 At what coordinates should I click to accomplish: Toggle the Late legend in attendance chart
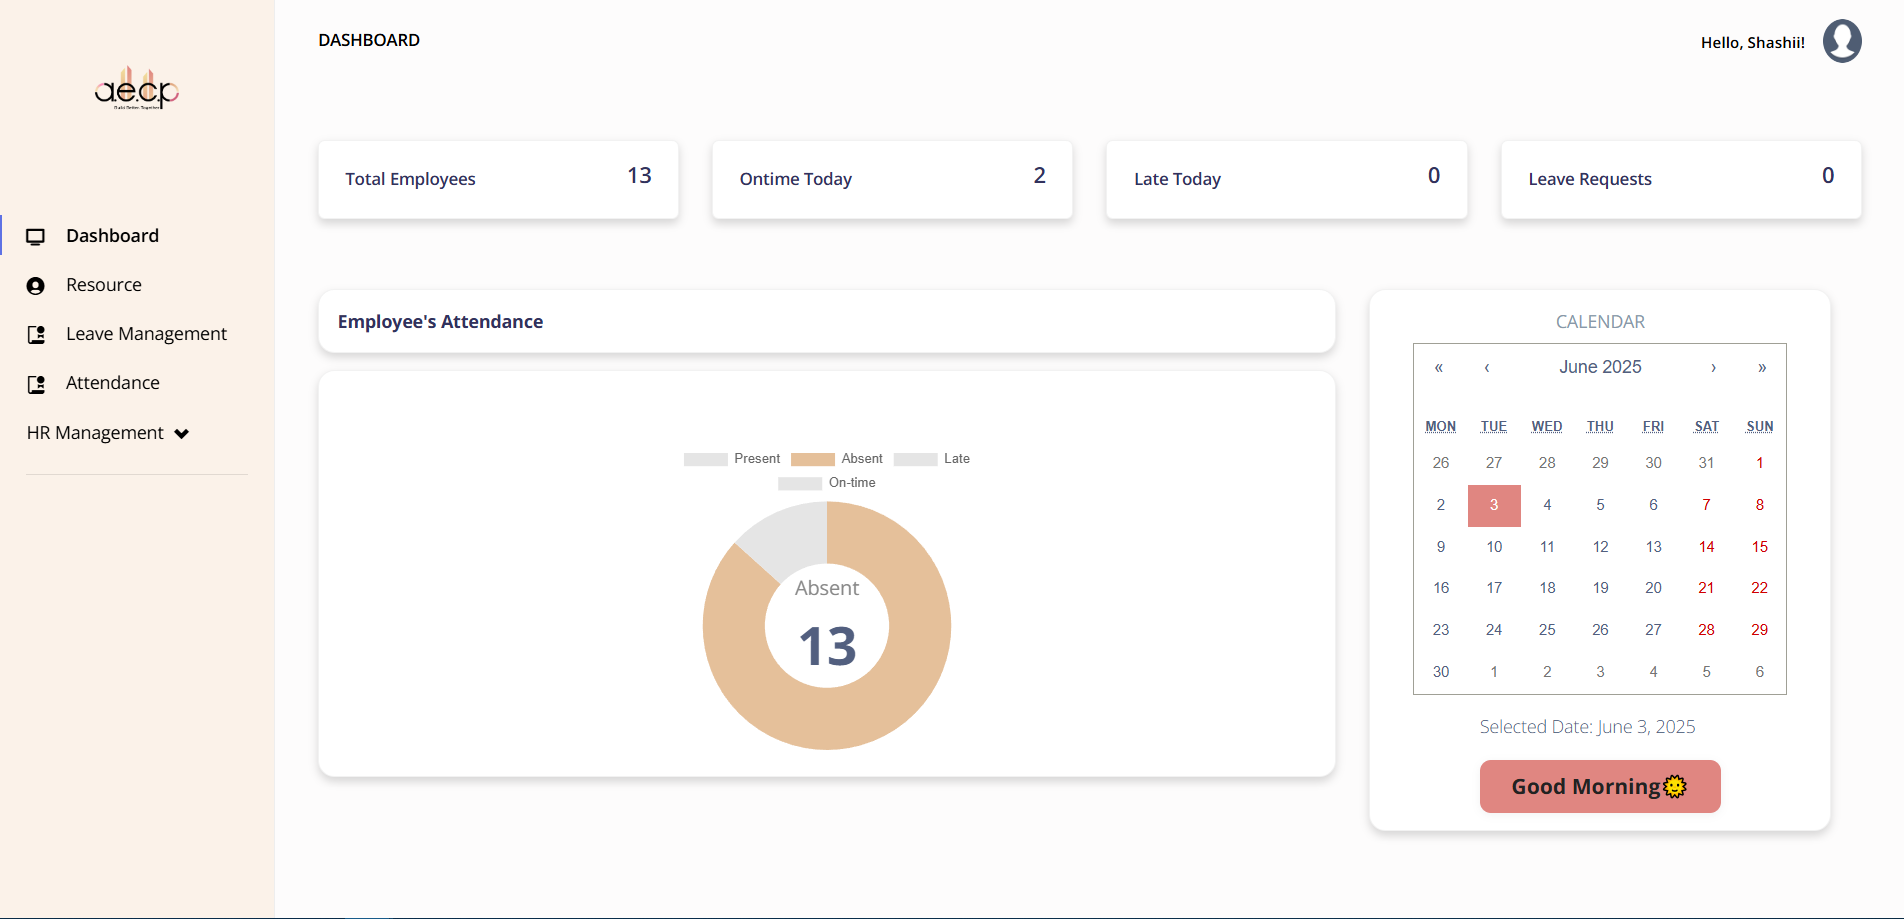point(931,459)
